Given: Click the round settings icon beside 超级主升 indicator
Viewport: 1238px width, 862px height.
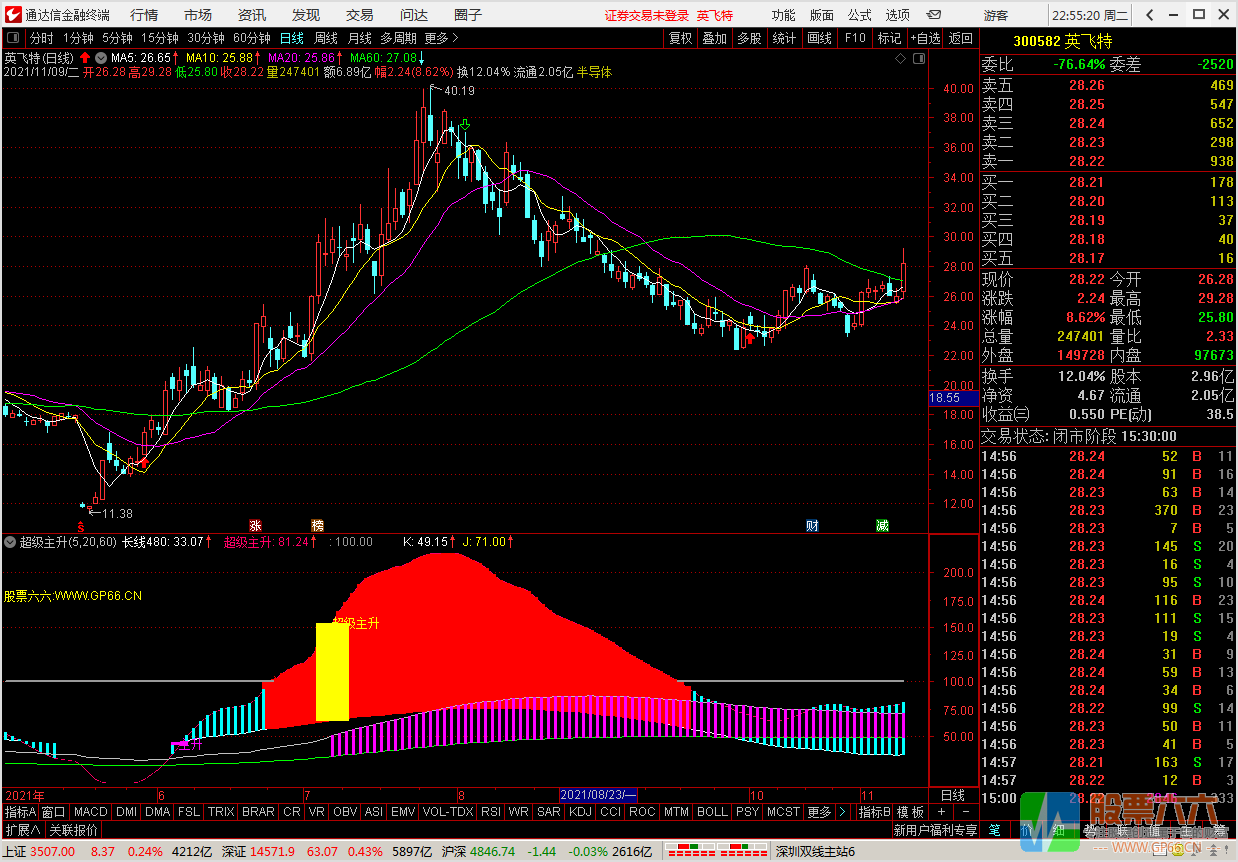Looking at the screenshot, I should coord(10,542).
